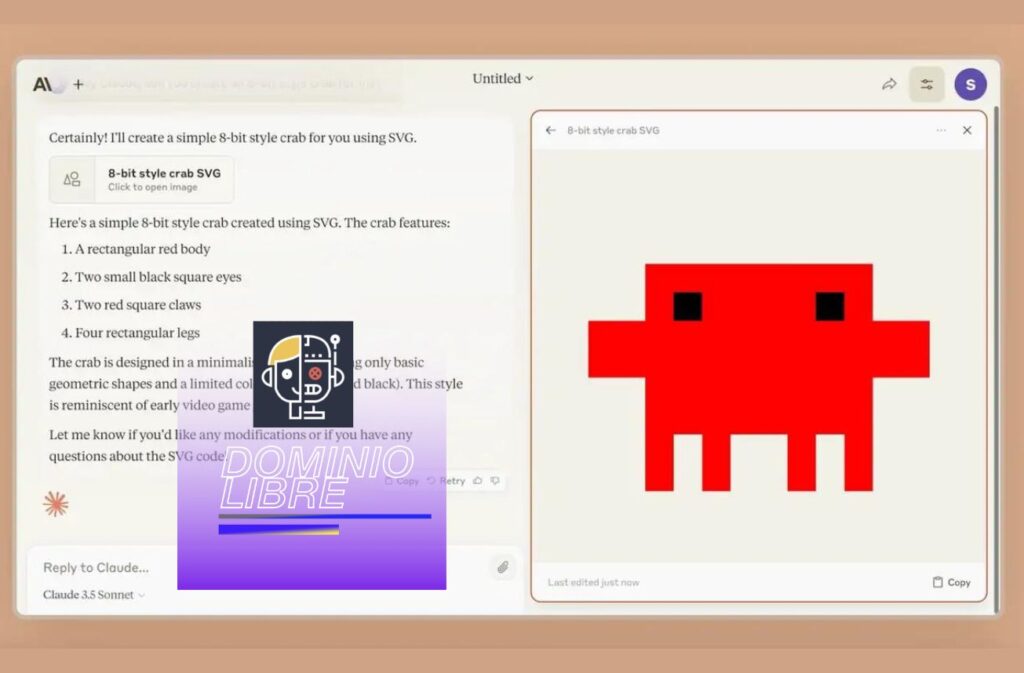This screenshot has height=673, width=1024.
Task: Expand the Untitled chat title dropdown
Action: [x=503, y=79]
